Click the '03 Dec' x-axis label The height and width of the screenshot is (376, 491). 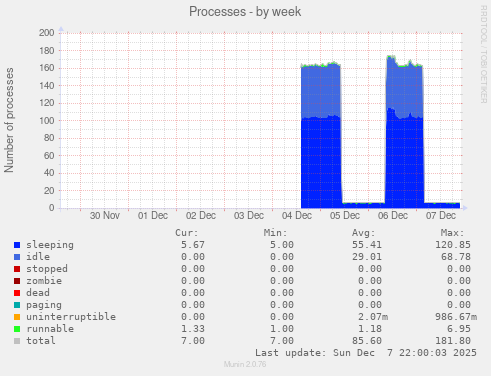pos(249,216)
